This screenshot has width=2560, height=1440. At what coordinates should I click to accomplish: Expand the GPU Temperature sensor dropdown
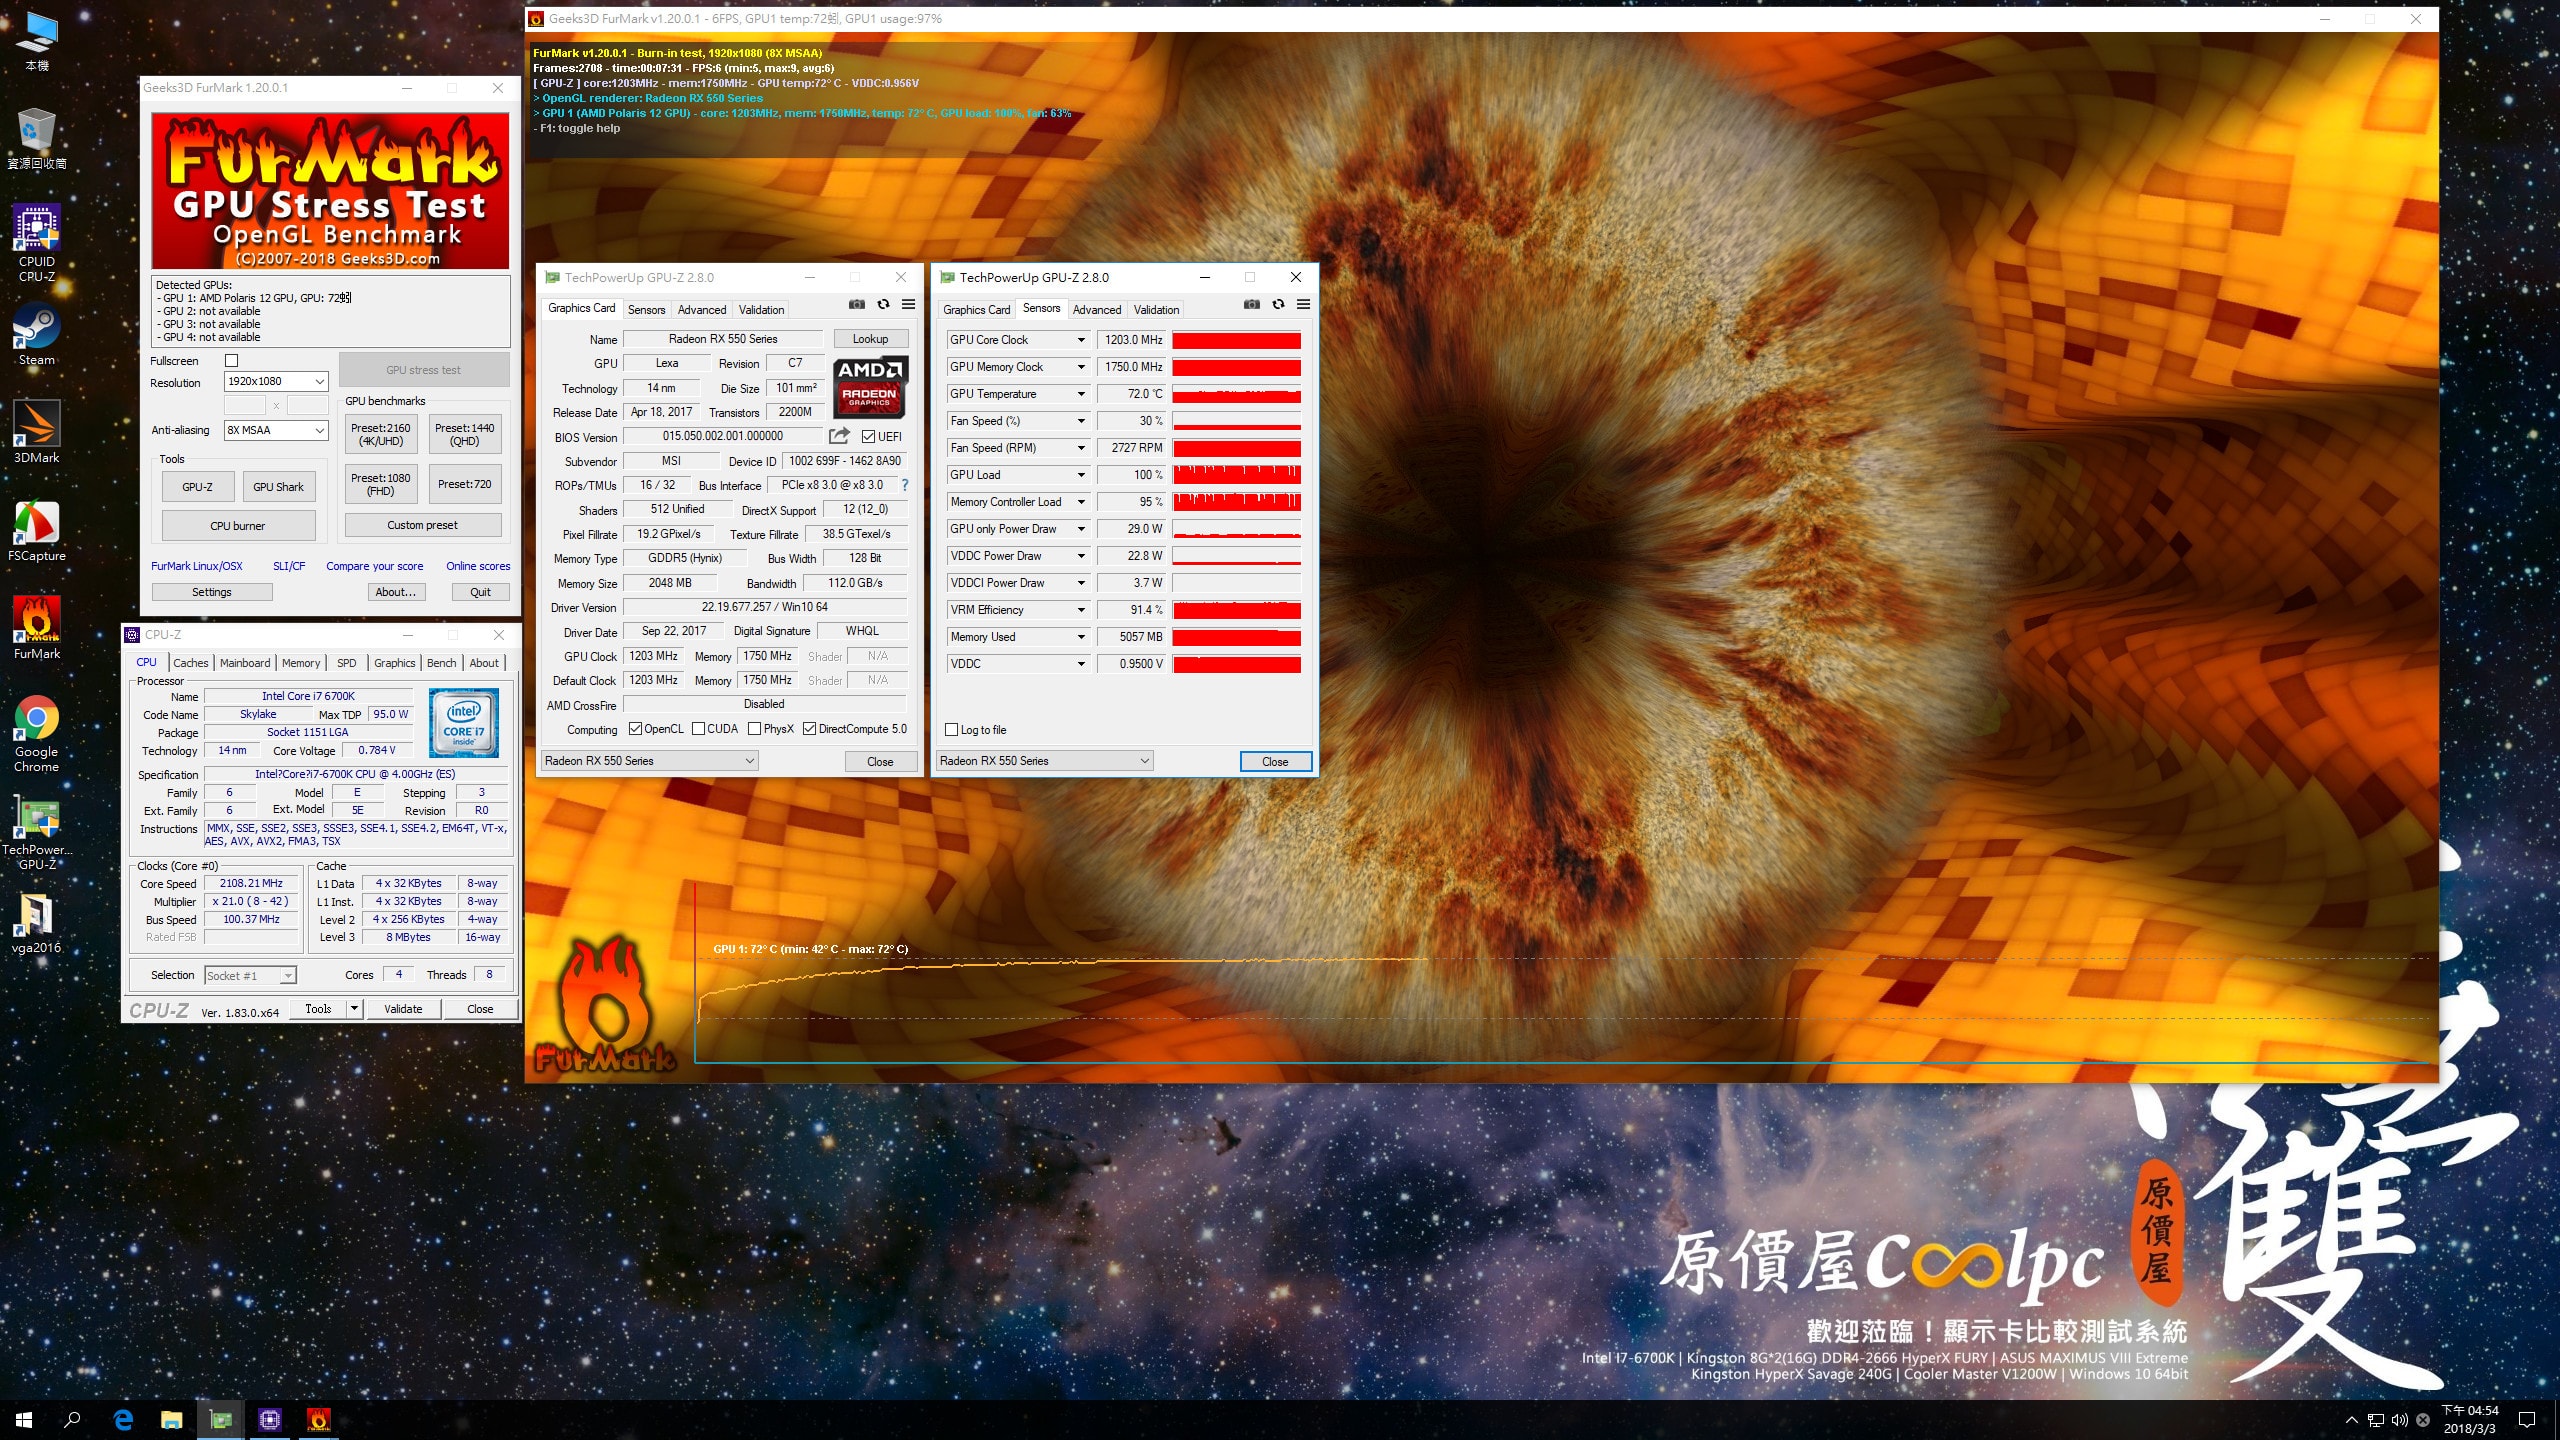1081,394
